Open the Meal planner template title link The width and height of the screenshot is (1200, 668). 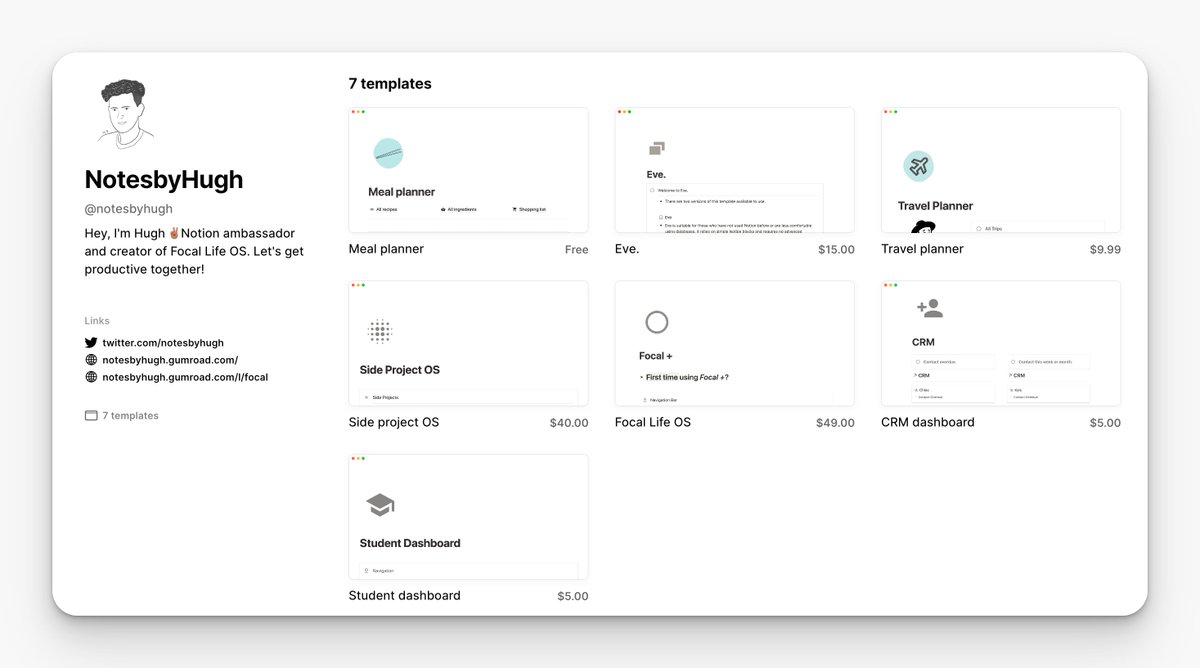[386, 249]
